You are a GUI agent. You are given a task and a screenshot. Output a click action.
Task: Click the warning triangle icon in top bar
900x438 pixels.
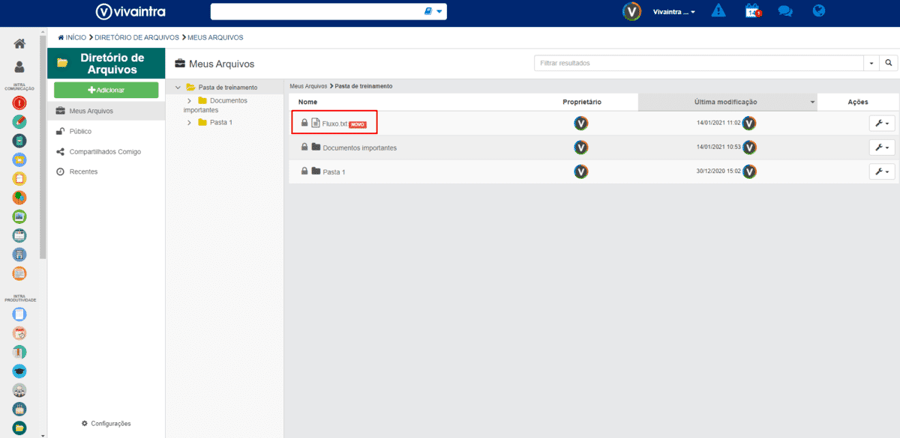[x=718, y=11]
